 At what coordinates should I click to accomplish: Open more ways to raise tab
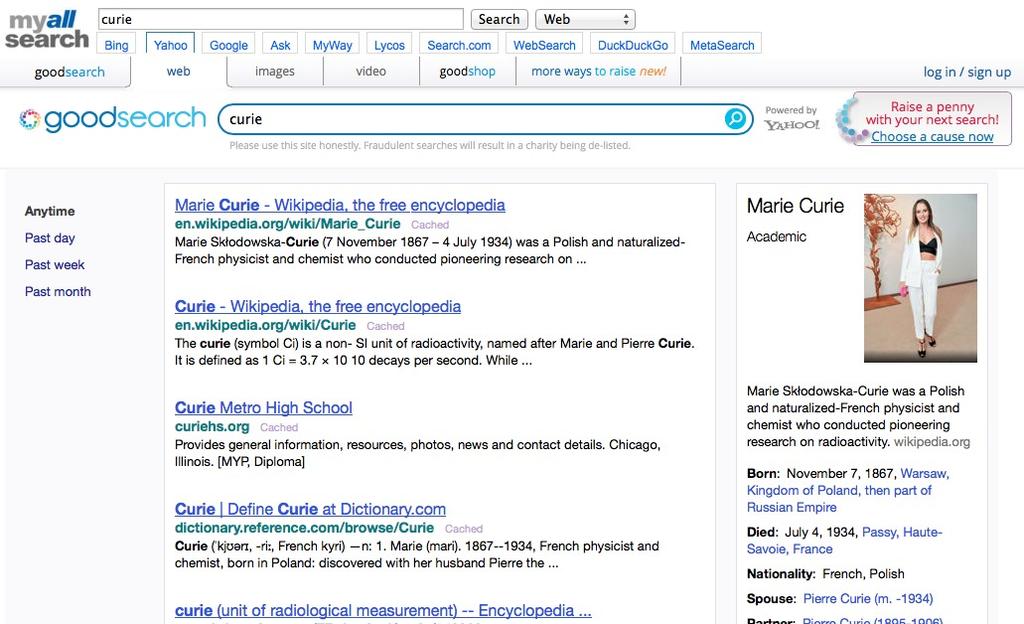click(598, 71)
